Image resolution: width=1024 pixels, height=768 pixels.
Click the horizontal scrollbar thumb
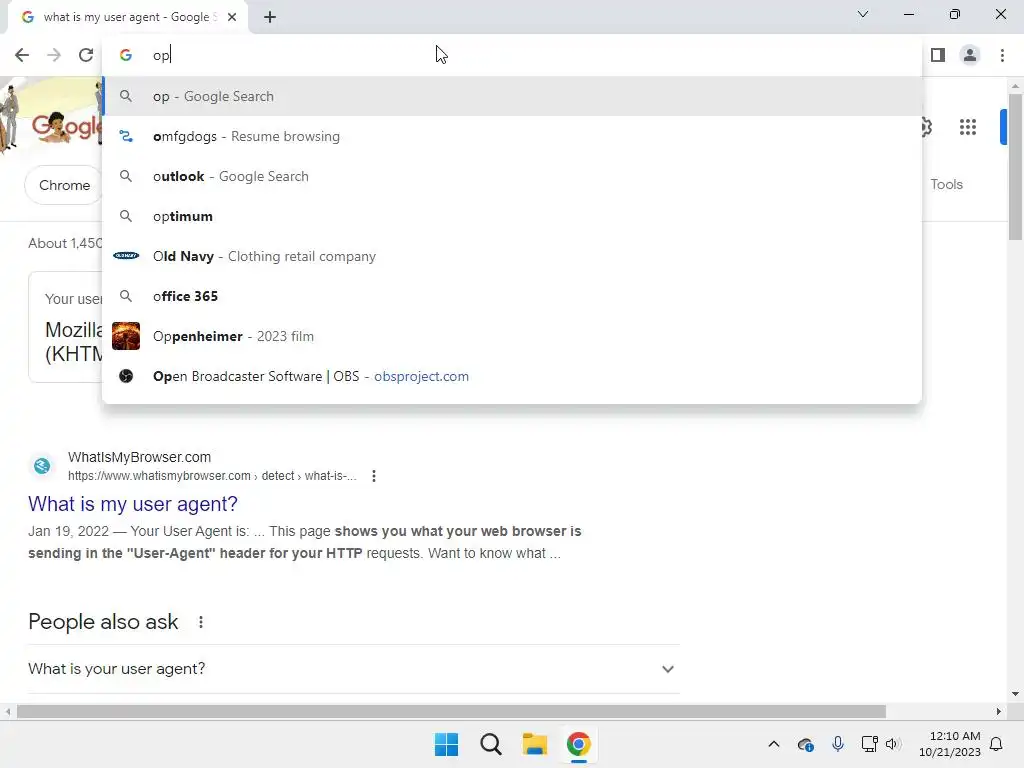point(451,711)
